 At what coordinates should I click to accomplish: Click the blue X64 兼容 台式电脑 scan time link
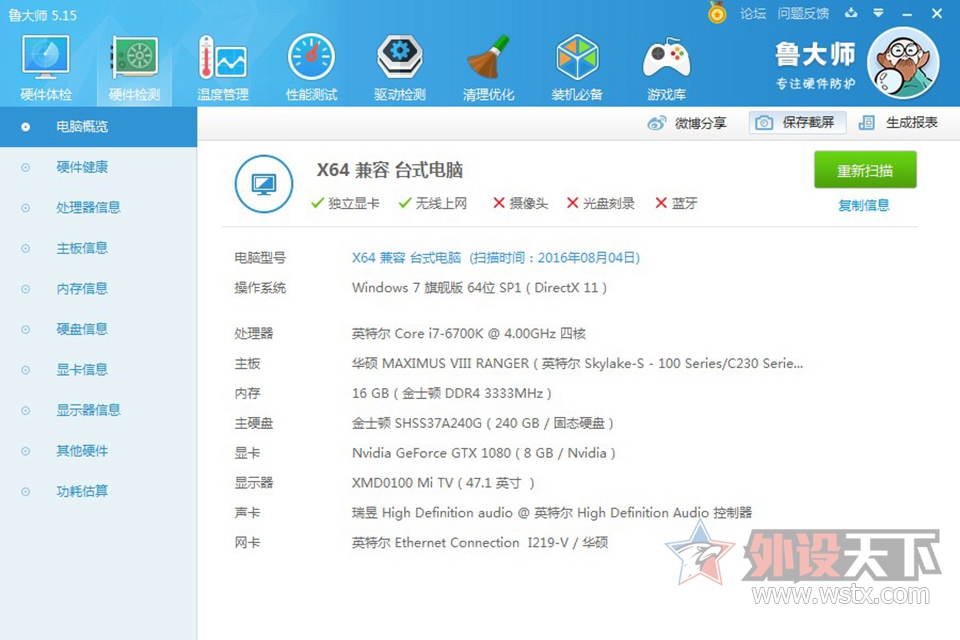pyautogui.click(x=496, y=258)
